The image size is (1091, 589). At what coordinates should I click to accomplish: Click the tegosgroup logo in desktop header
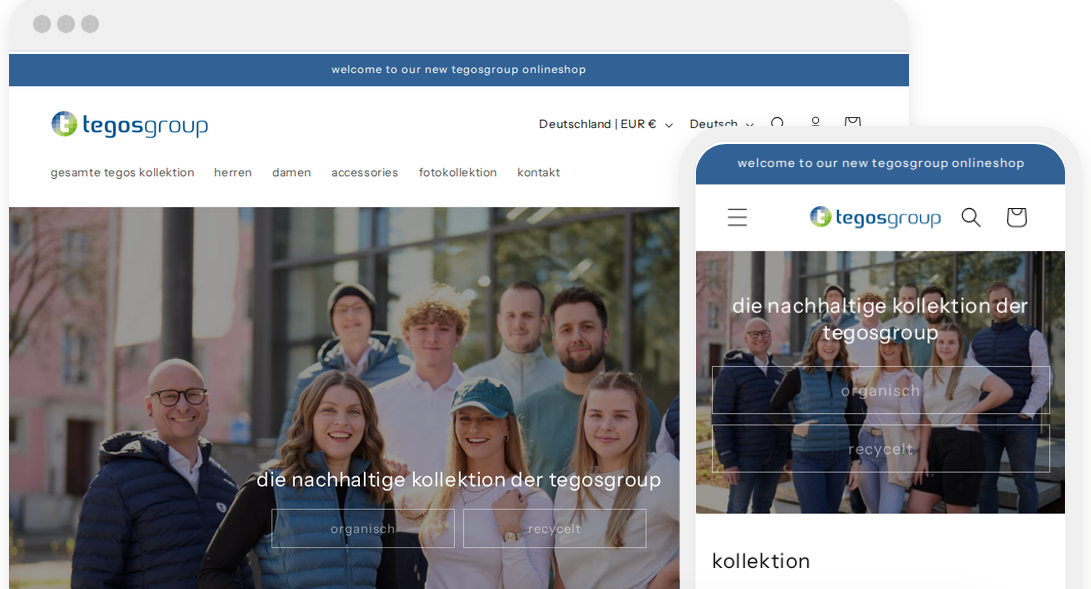tap(130, 125)
